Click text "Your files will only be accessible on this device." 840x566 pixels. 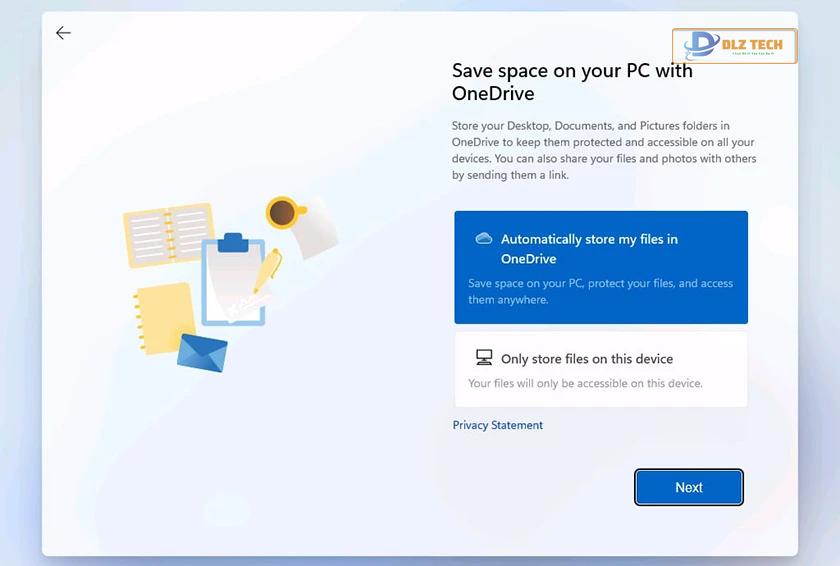585,383
